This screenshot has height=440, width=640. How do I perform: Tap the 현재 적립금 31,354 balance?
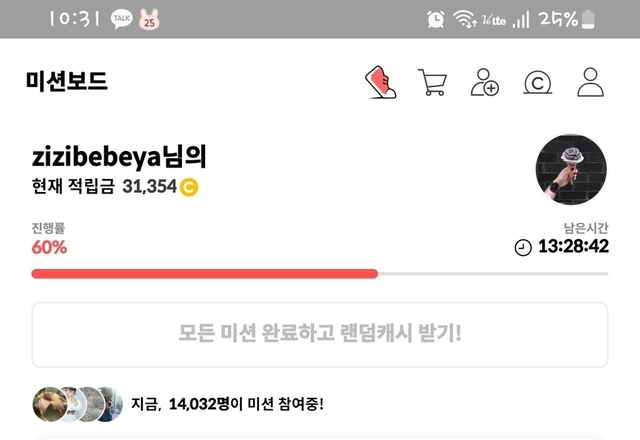[115, 187]
